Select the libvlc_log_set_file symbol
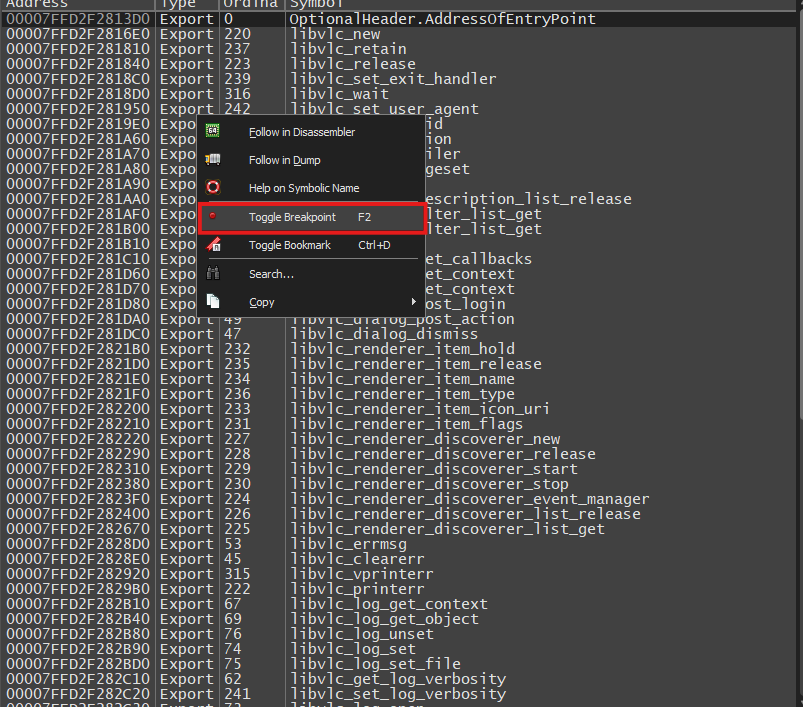The height and width of the screenshot is (707, 803). 375,664
